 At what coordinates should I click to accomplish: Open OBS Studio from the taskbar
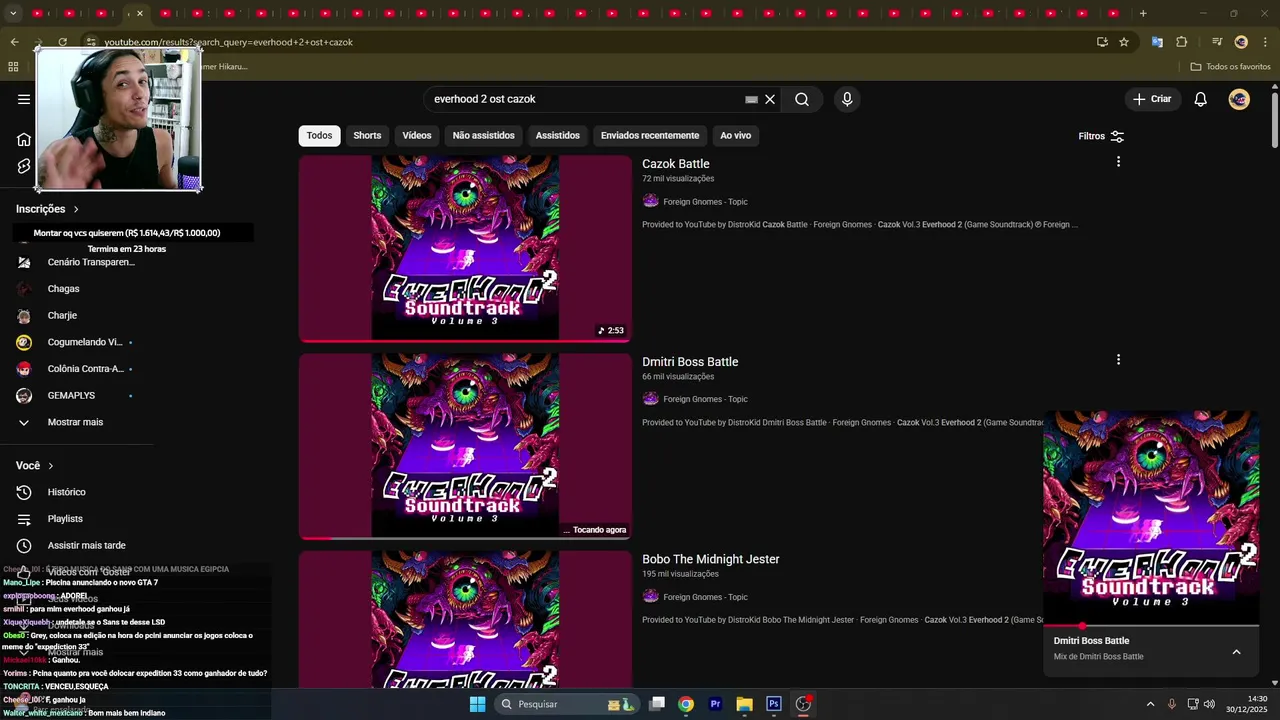[x=803, y=704]
